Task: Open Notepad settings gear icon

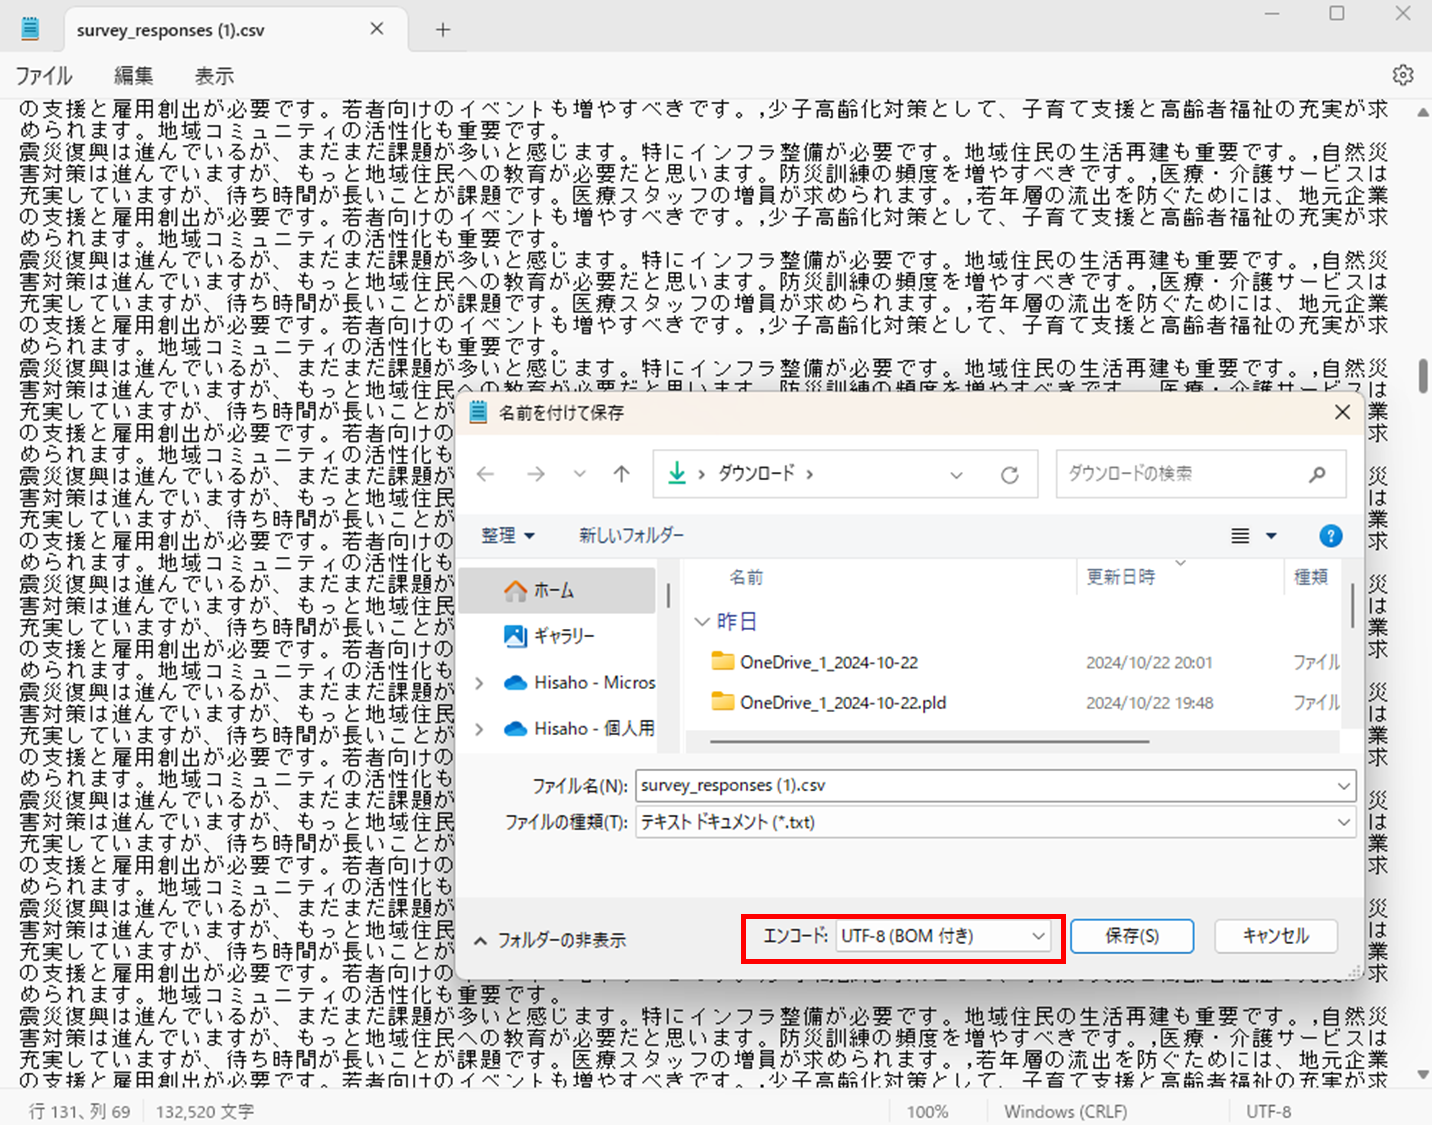Action: 1403,75
